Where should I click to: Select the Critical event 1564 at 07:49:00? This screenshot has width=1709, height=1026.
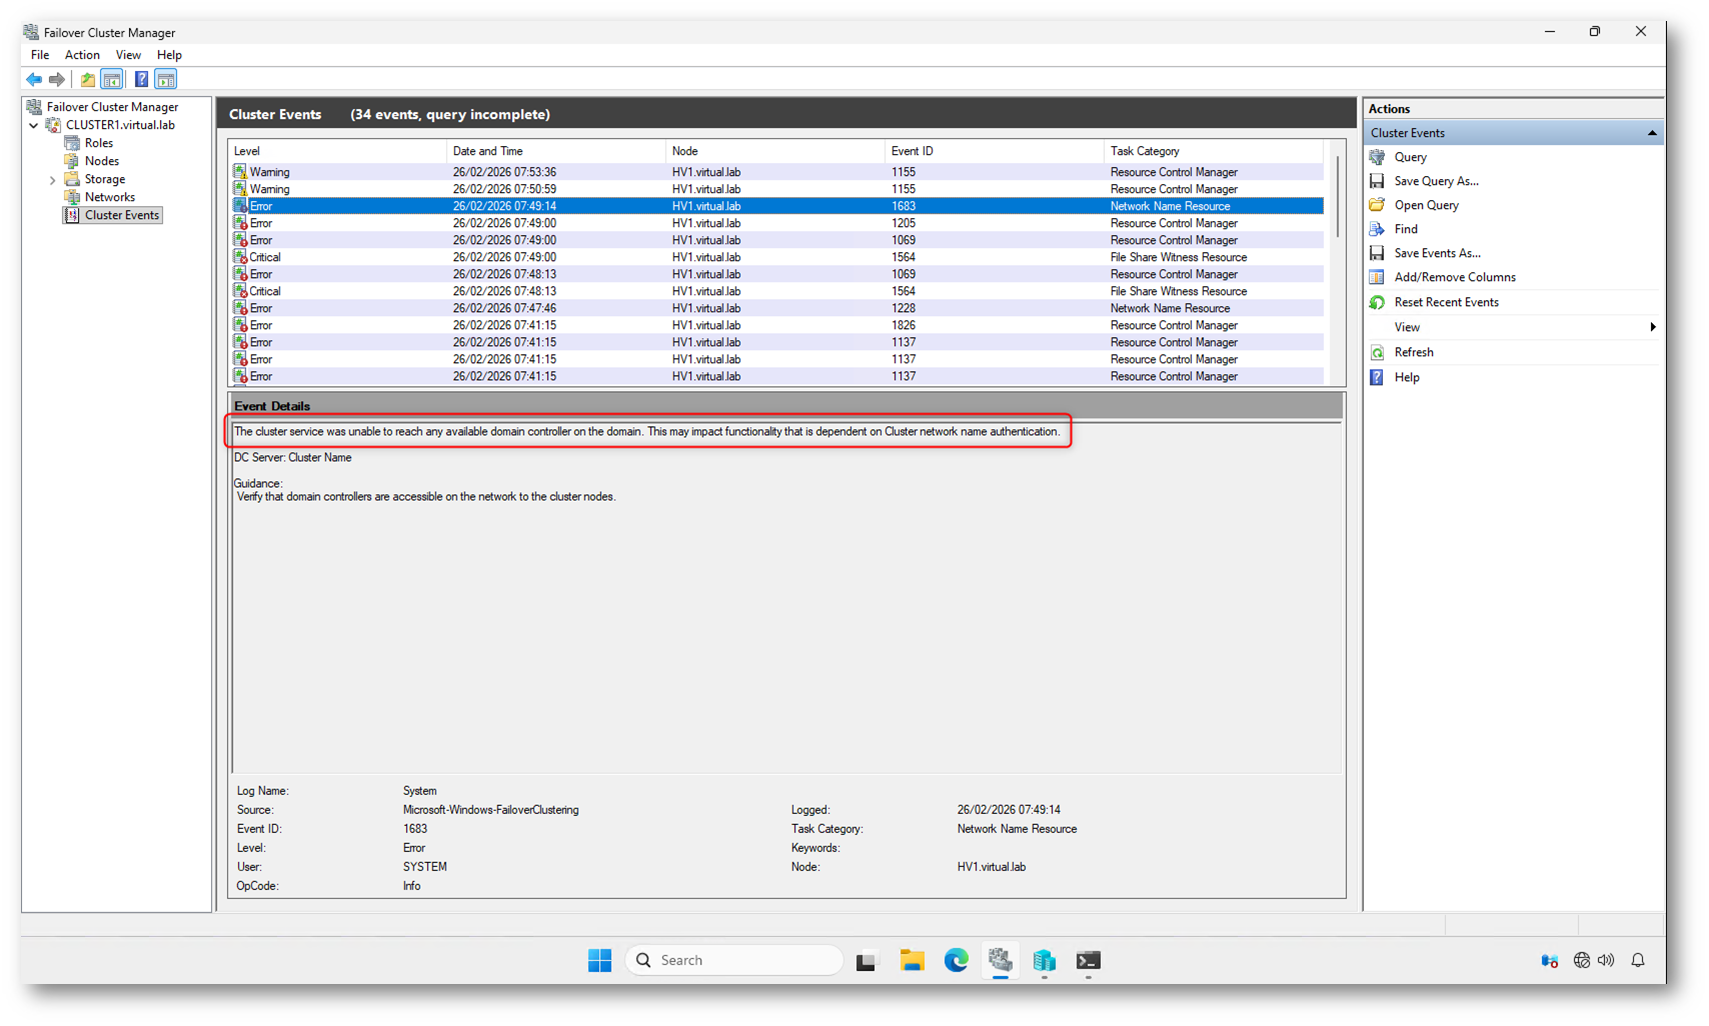click(x=700, y=257)
